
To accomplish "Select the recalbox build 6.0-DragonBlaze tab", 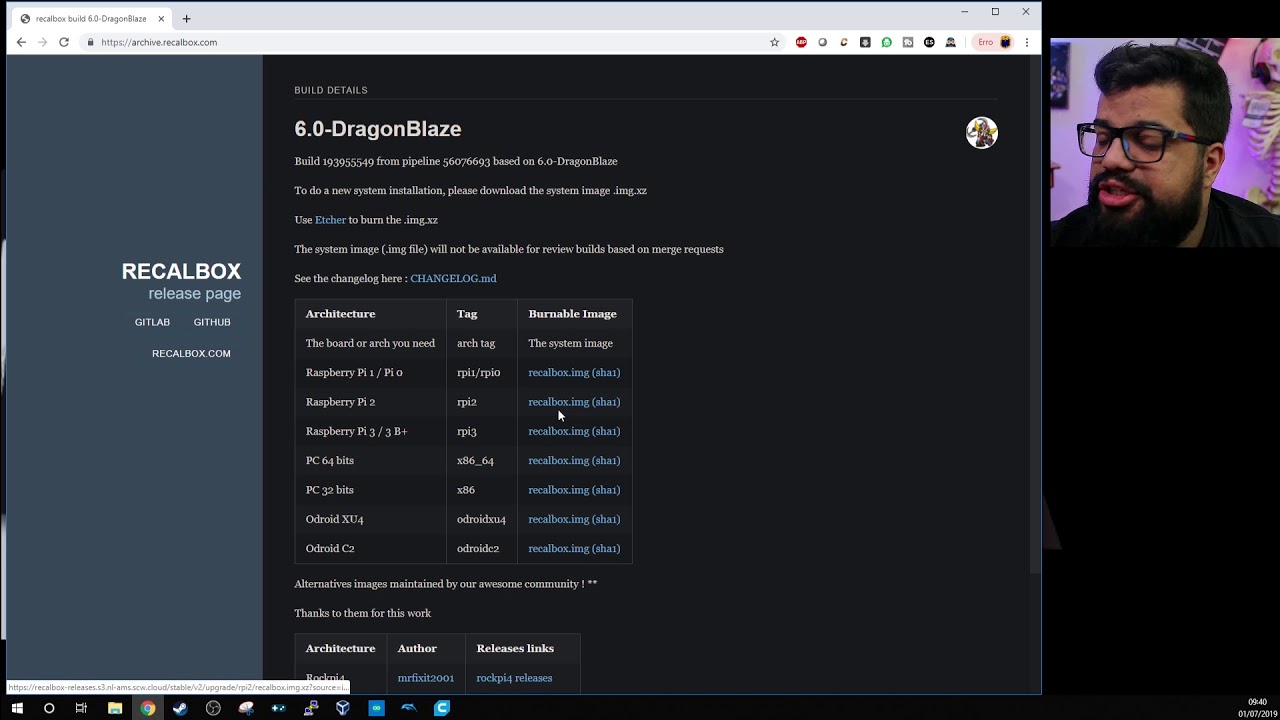I will (x=91, y=18).
